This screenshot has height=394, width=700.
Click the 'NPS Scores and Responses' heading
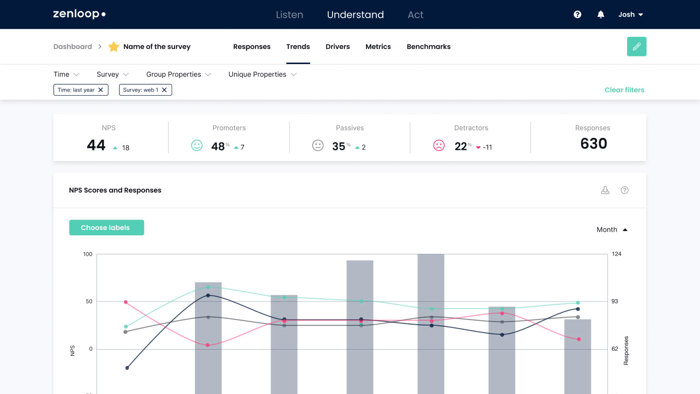[x=115, y=190]
